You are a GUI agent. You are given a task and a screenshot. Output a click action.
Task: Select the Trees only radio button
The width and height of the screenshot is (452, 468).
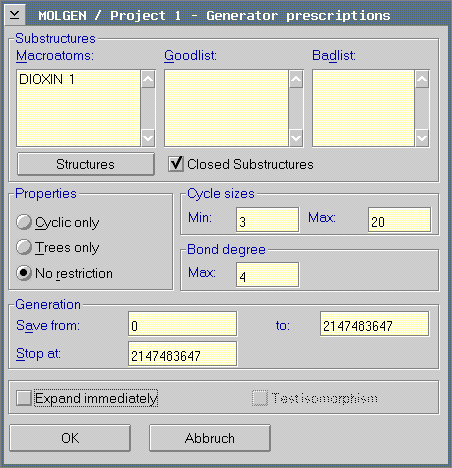coord(24,247)
